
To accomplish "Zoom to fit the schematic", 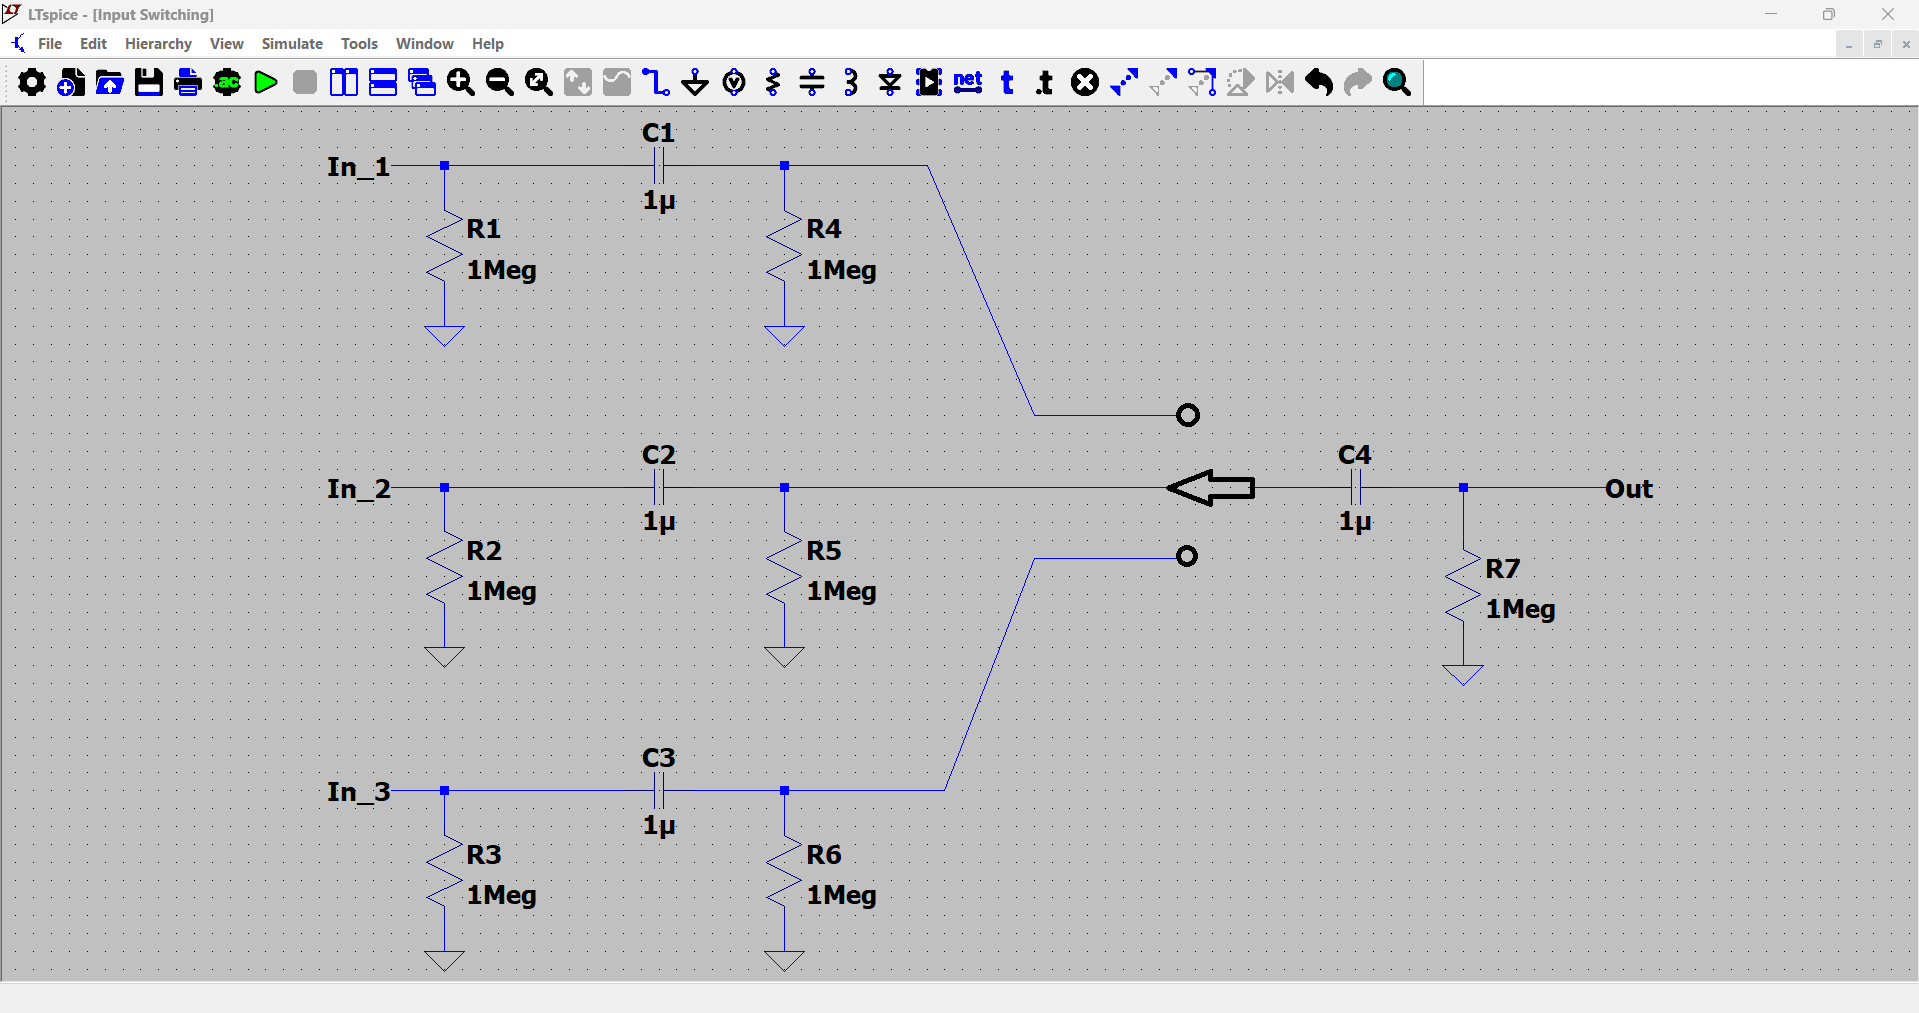I will [x=539, y=82].
